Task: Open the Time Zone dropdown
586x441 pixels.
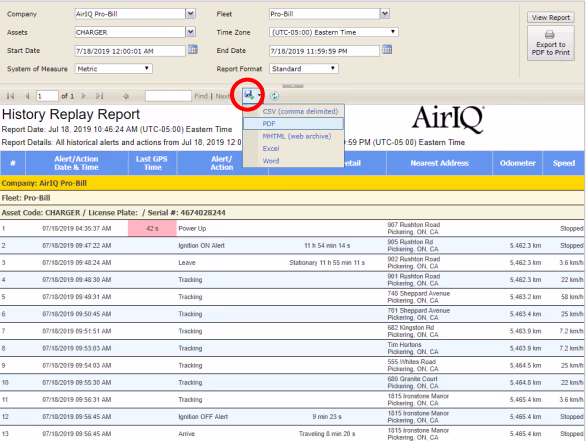Action: pyautogui.click(x=334, y=32)
